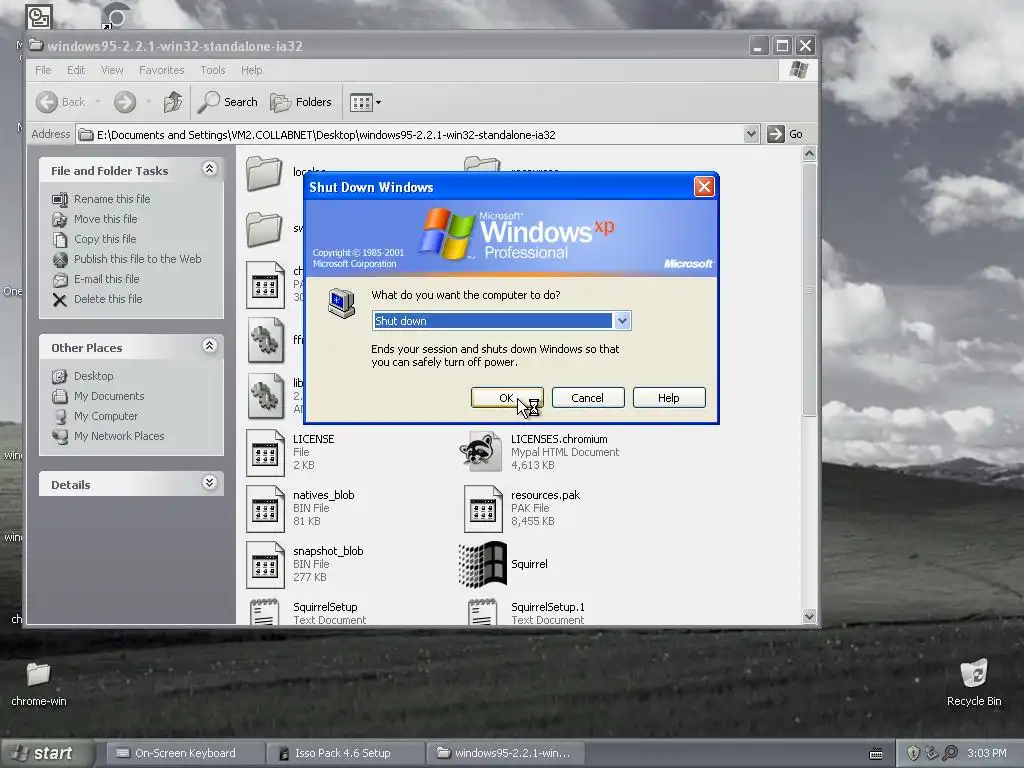Image resolution: width=1024 pixels, height=768 pixels.
Task: Open the File menu
Action: [43, 70]
